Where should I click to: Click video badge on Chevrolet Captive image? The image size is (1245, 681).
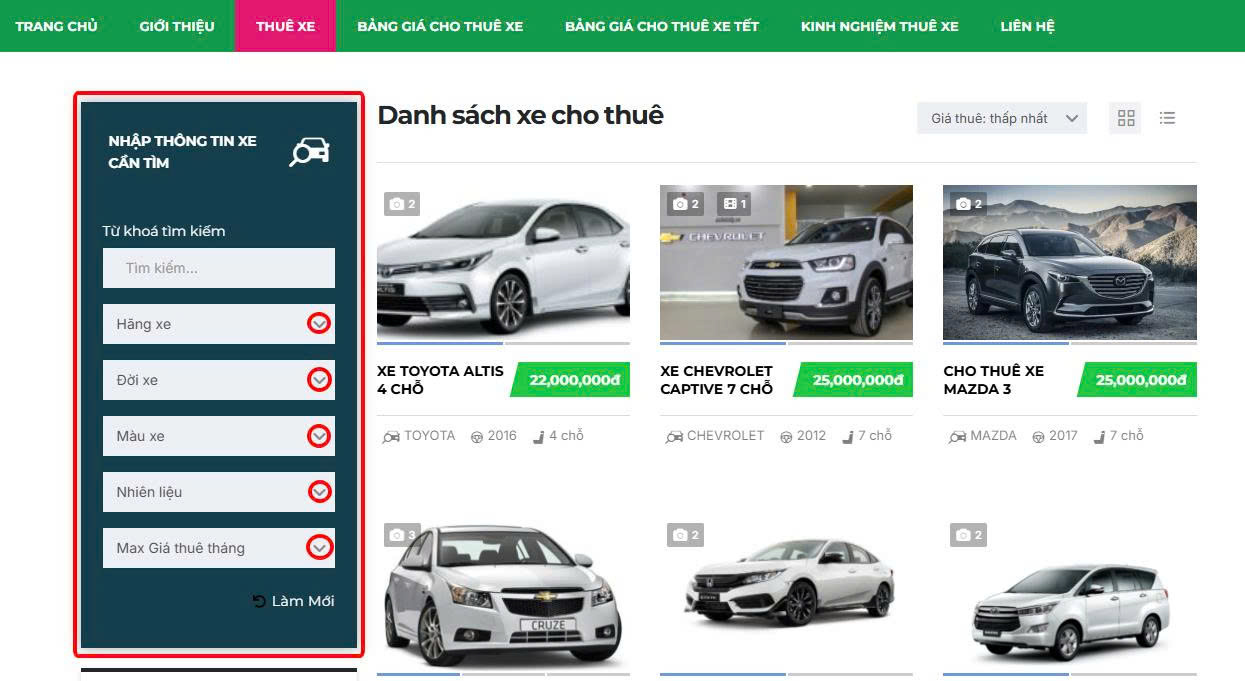[734, 204]
